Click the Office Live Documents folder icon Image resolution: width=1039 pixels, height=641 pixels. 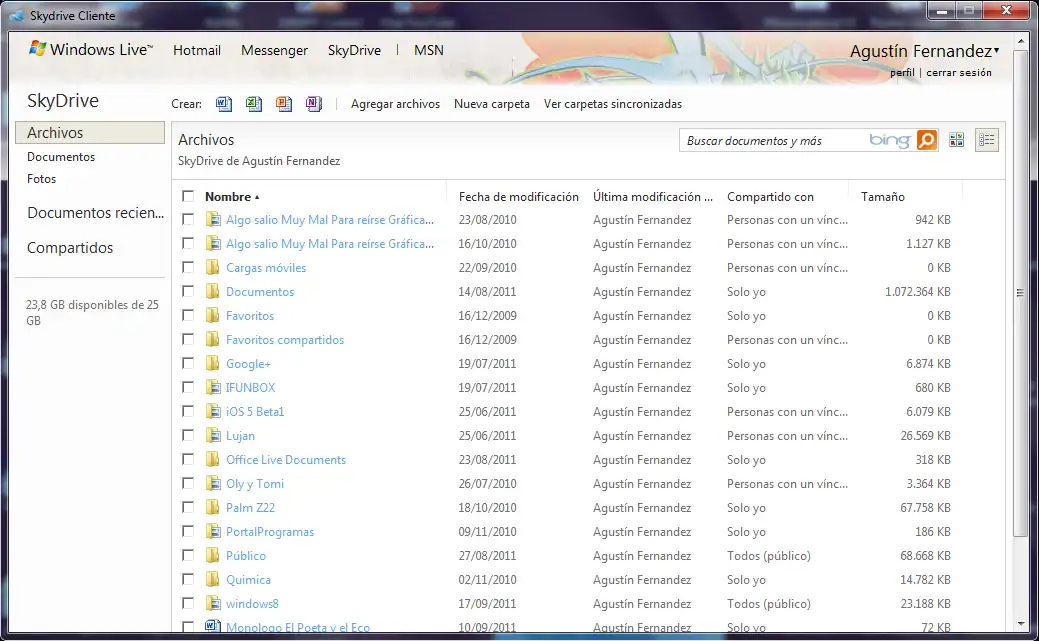(x=213, y=459)
